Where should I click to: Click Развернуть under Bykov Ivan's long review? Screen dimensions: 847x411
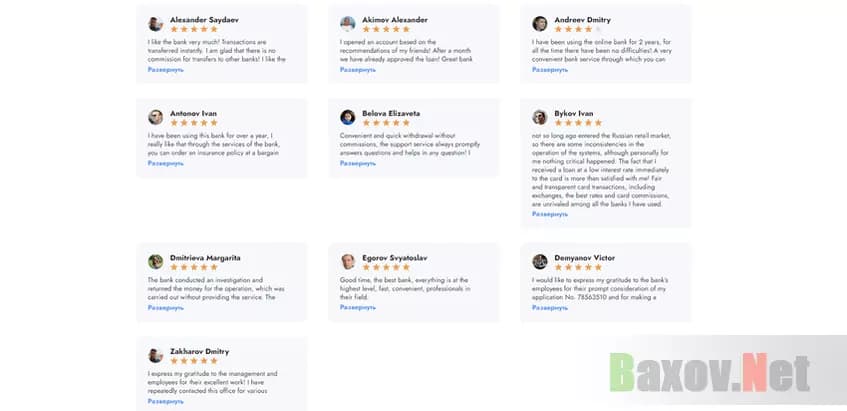point(550,214)
